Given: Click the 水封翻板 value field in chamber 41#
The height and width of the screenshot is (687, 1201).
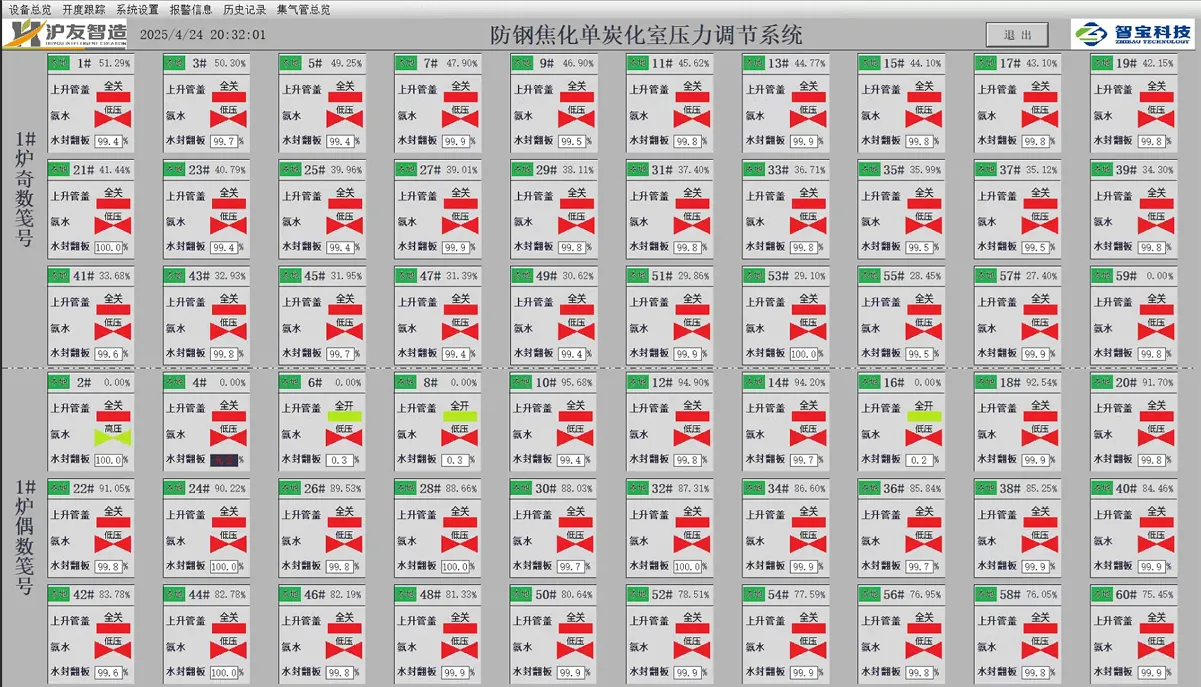Looking at the screenshot, I should (109, 354).
